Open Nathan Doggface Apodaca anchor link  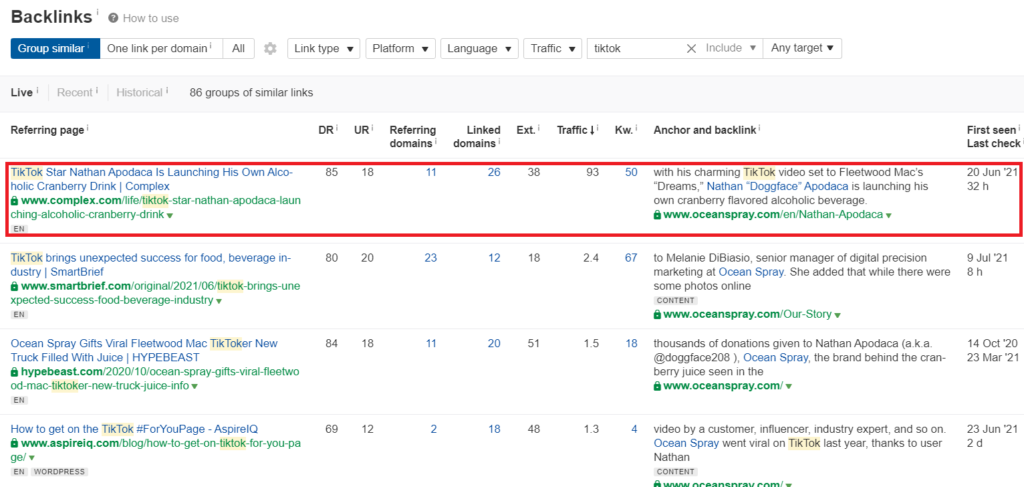click(x=778, y=186)
